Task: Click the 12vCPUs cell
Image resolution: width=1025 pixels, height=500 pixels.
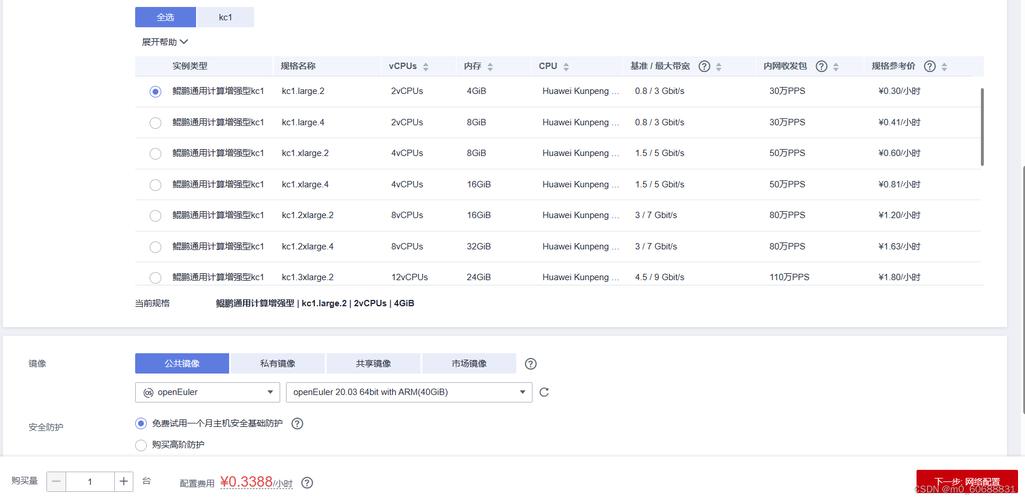Action: pyautogui.click(x=409, y=277)
